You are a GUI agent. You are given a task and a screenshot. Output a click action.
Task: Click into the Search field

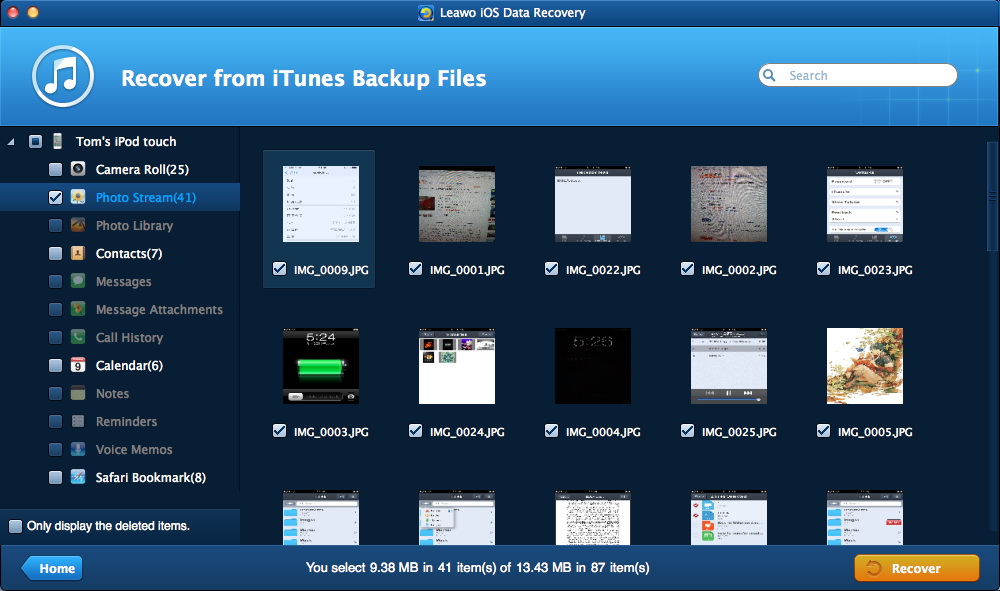pyautogui.click(x=865, y=75)
